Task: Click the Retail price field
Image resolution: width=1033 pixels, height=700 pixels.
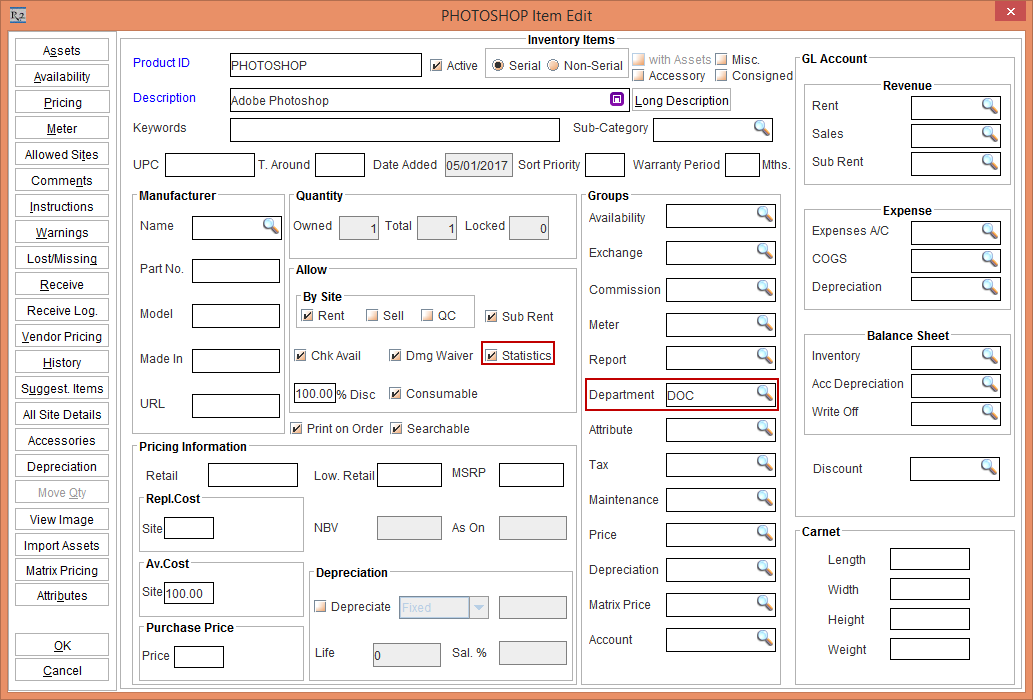Action: (x=253, y=475)
